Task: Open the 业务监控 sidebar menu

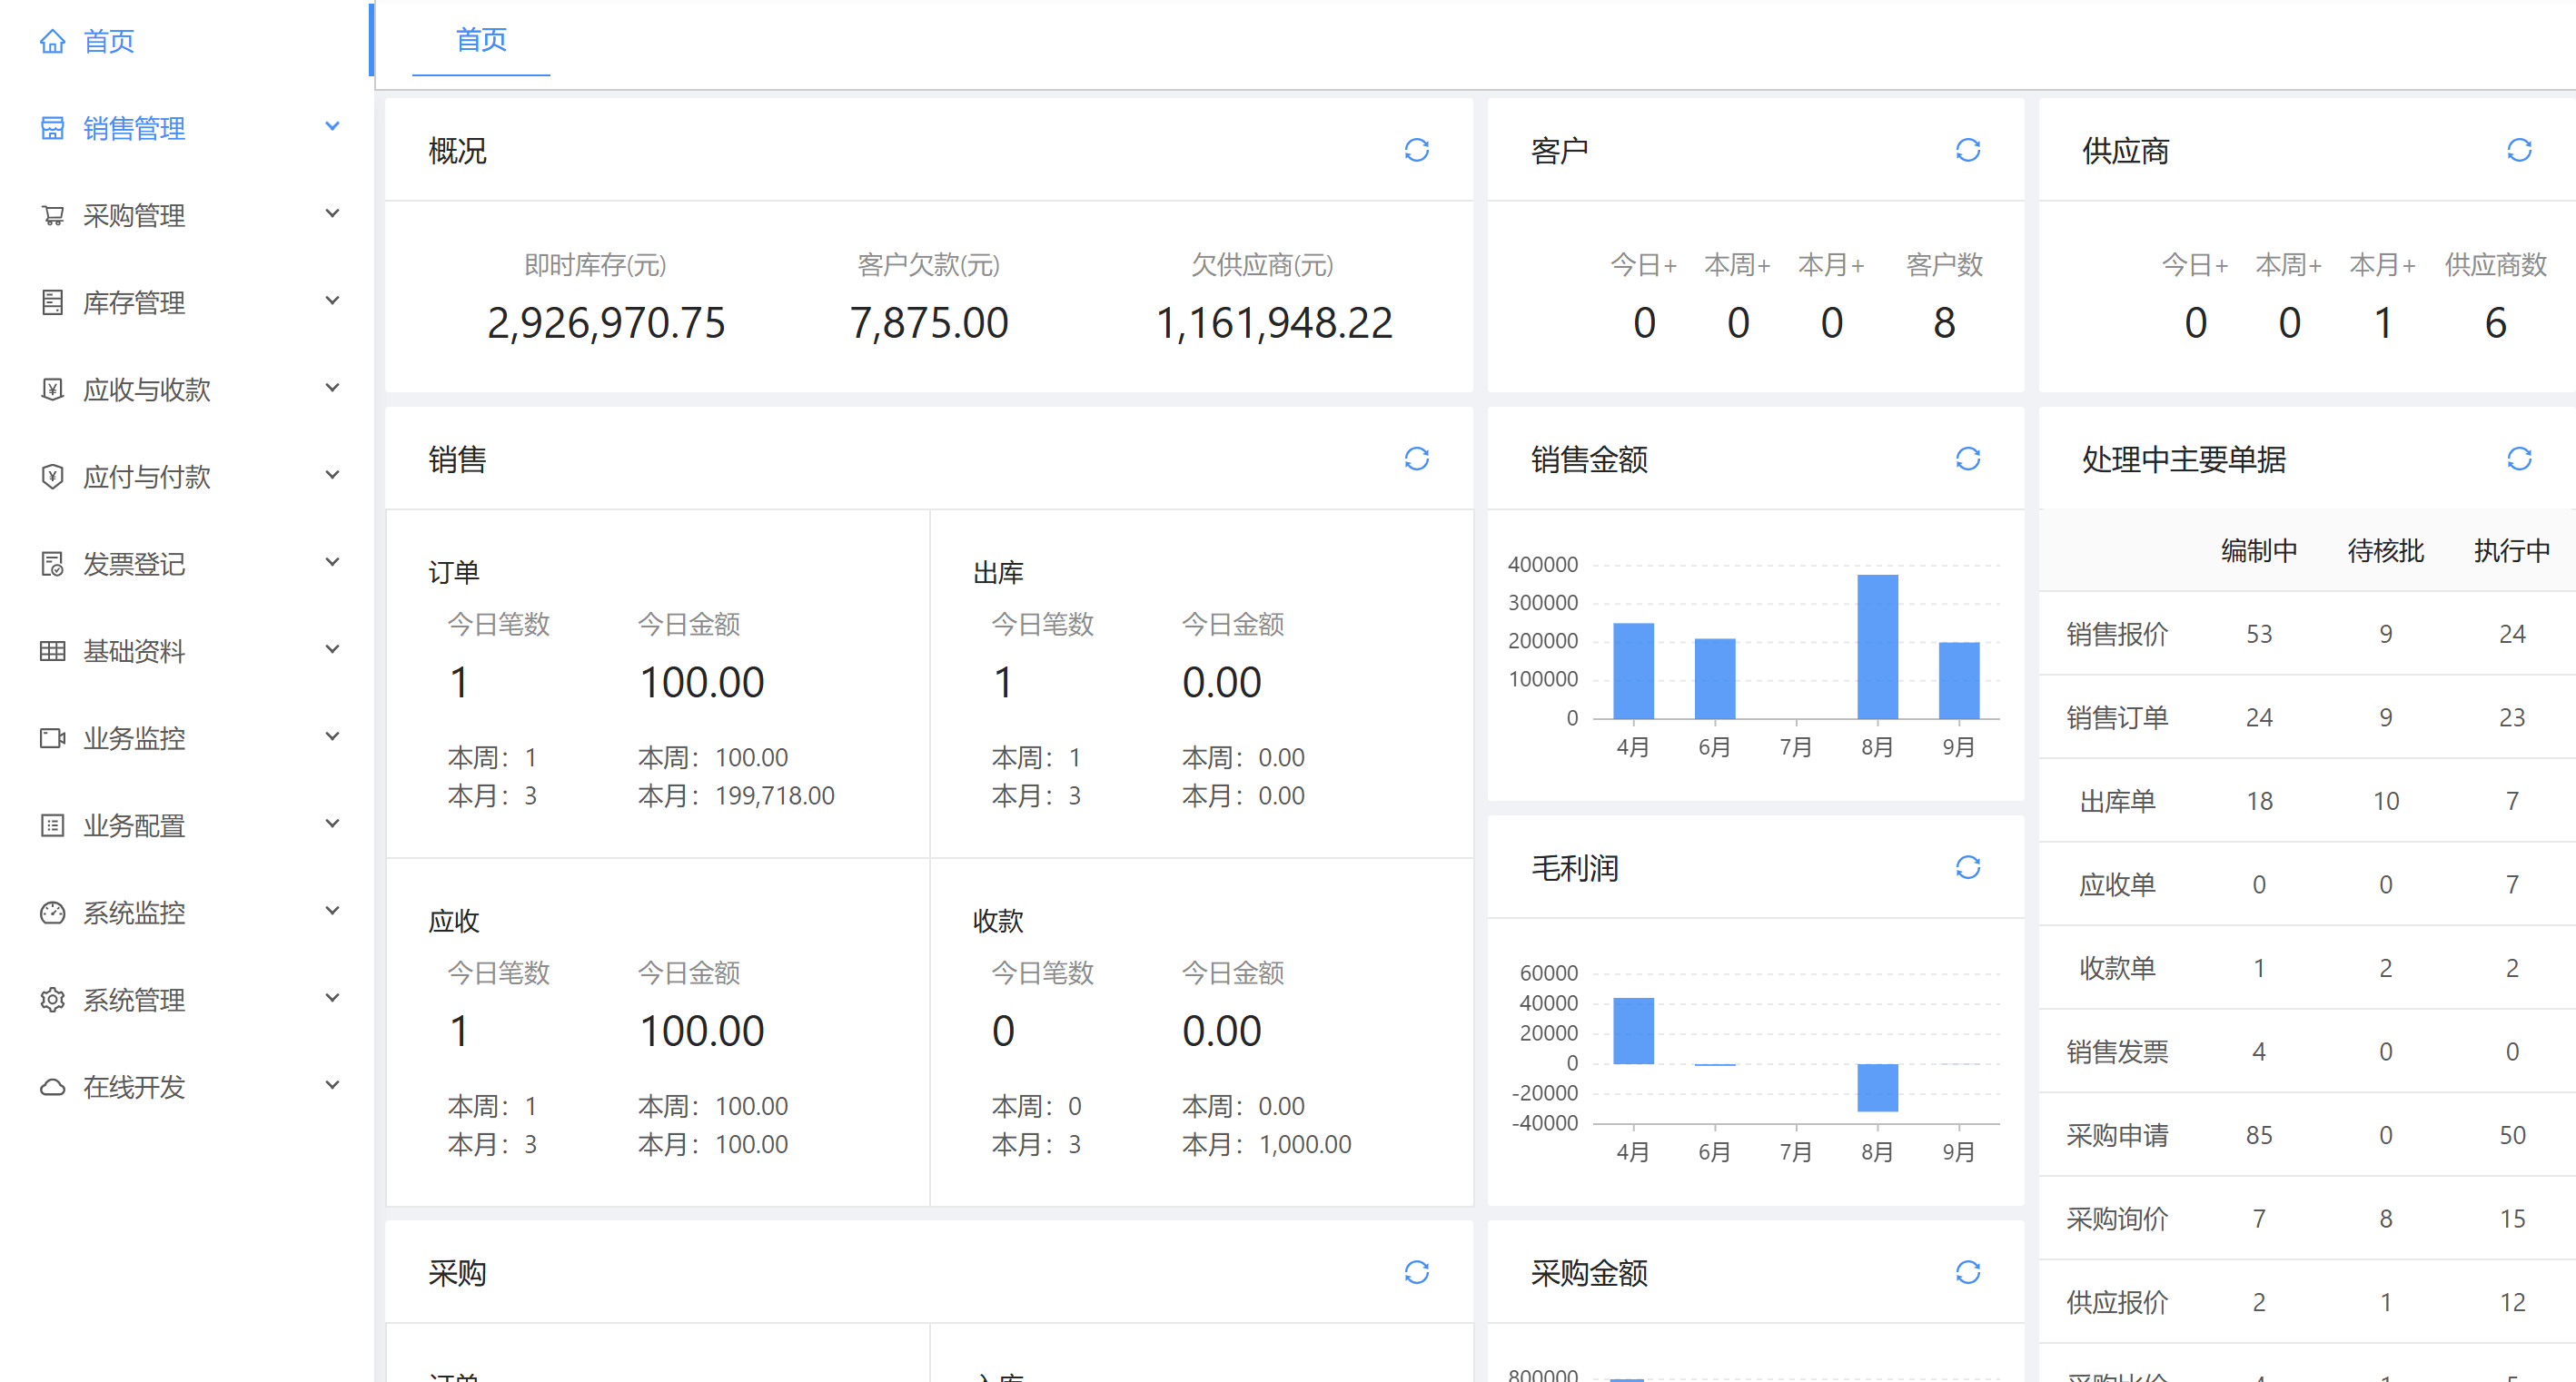Action: (x=187, y=738)
